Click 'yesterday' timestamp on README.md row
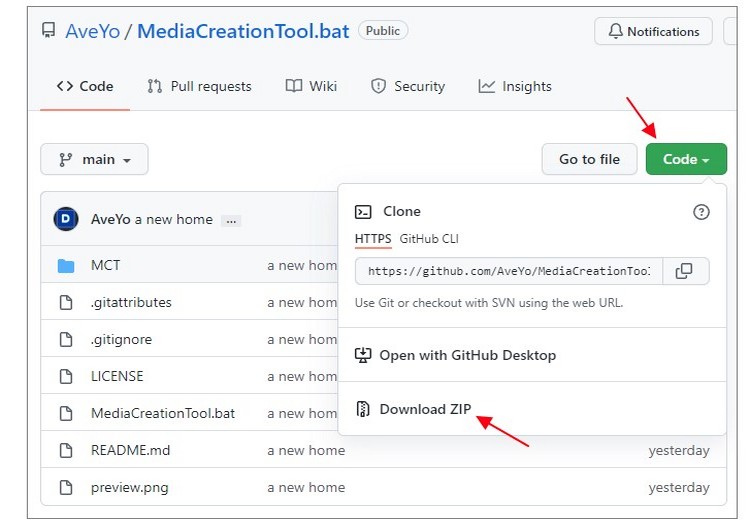This screenshot has height=531, width=750. click(x=679, y=451)
